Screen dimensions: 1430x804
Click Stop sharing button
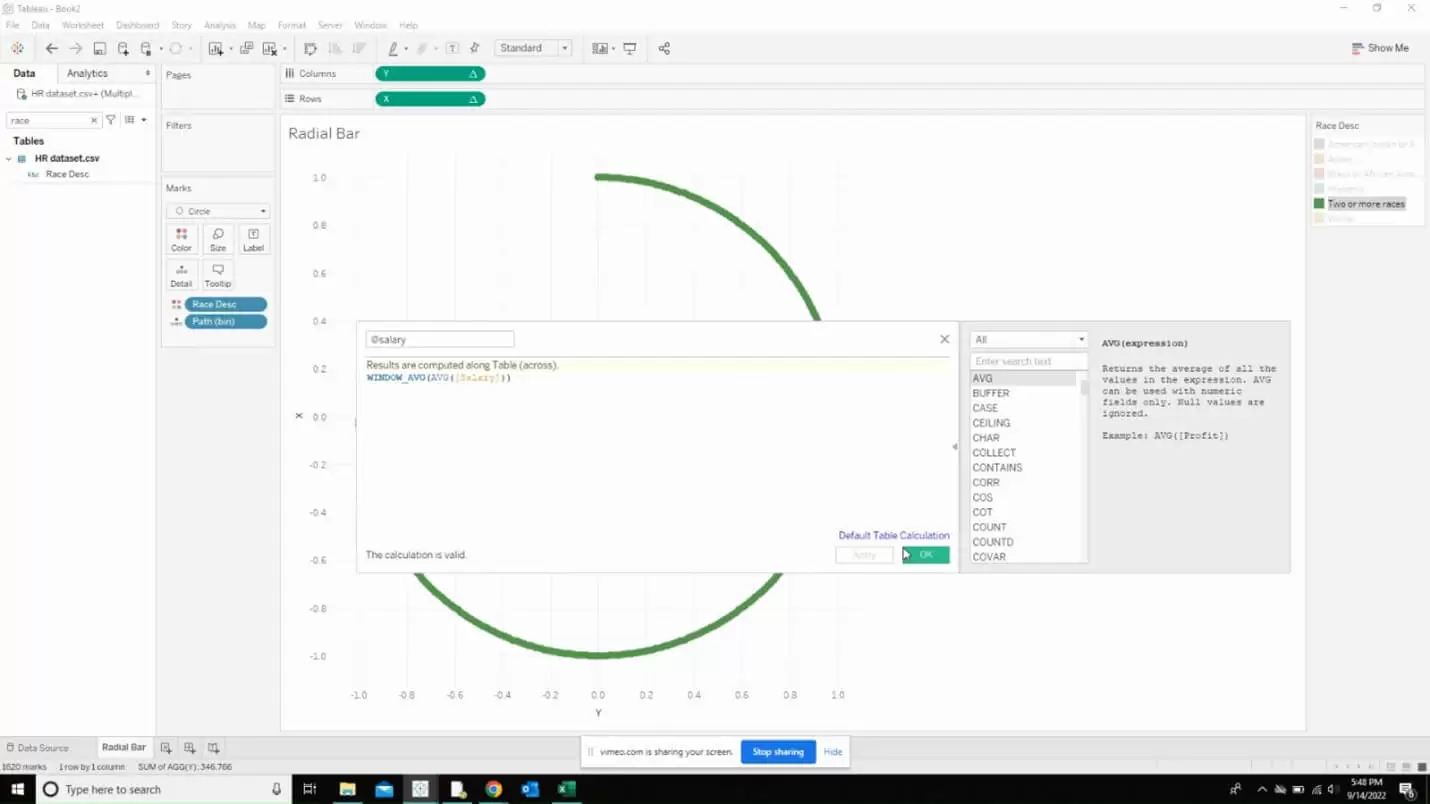click(x=778, y=752)
